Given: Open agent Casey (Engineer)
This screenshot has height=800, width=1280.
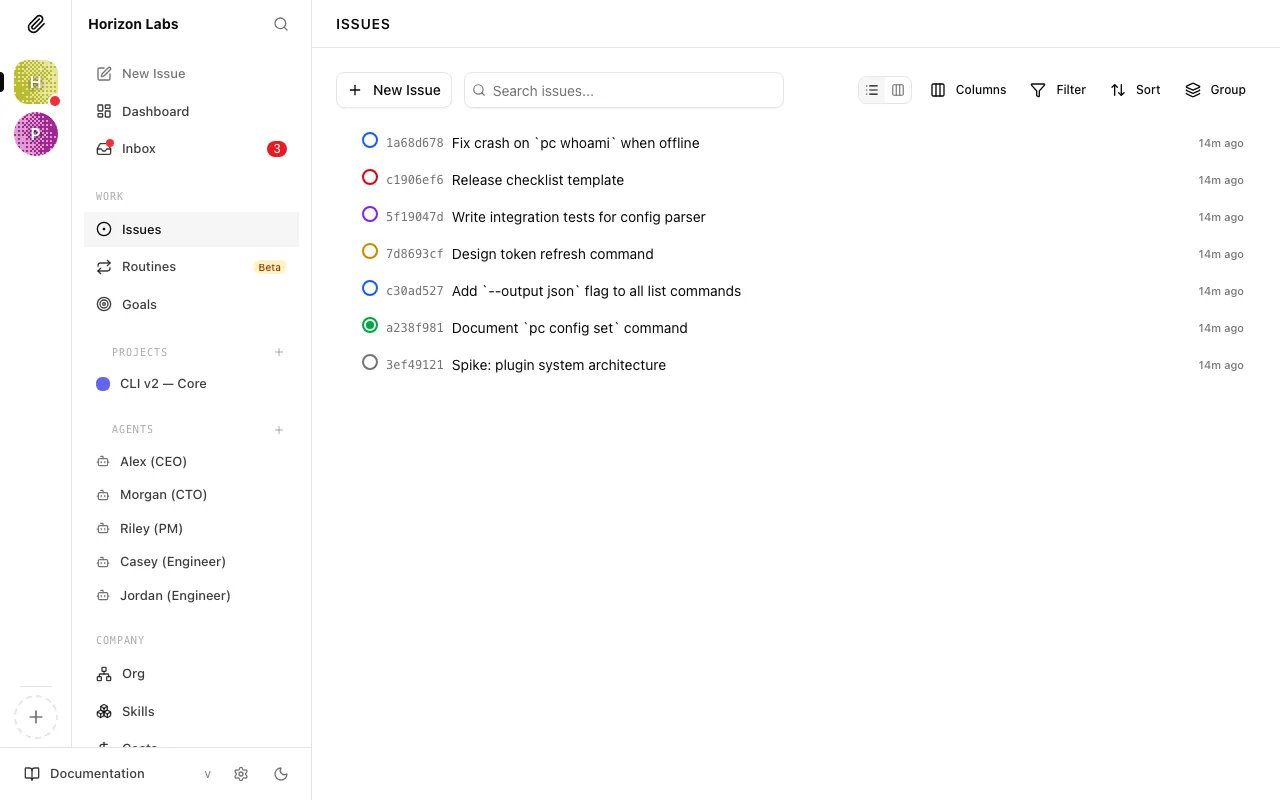Looking at the screenshot, I should tap(191, 561).
